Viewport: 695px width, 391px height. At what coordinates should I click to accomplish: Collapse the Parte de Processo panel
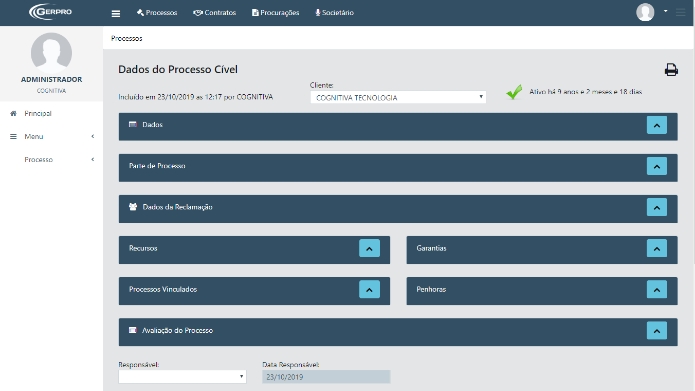[657, 167]
